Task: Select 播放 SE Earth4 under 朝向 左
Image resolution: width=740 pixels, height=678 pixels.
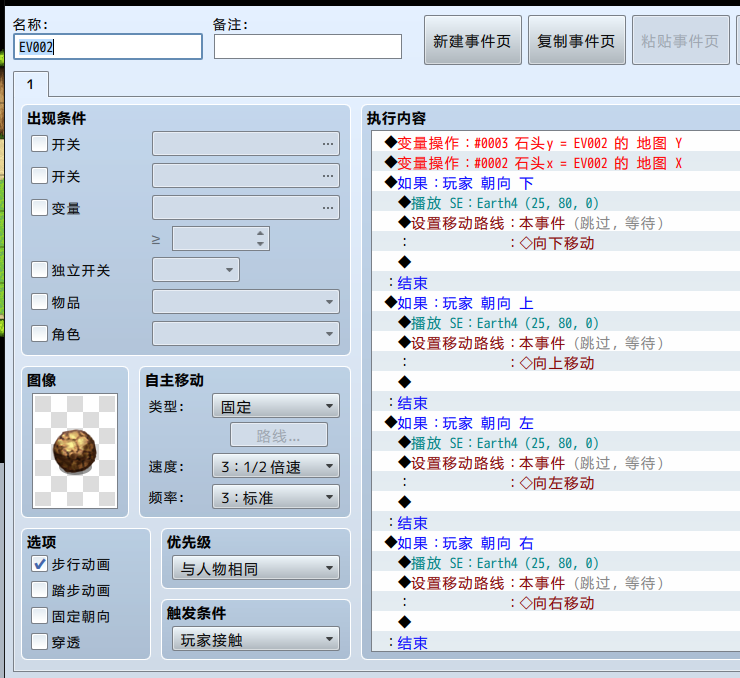Action: point(555,443)
